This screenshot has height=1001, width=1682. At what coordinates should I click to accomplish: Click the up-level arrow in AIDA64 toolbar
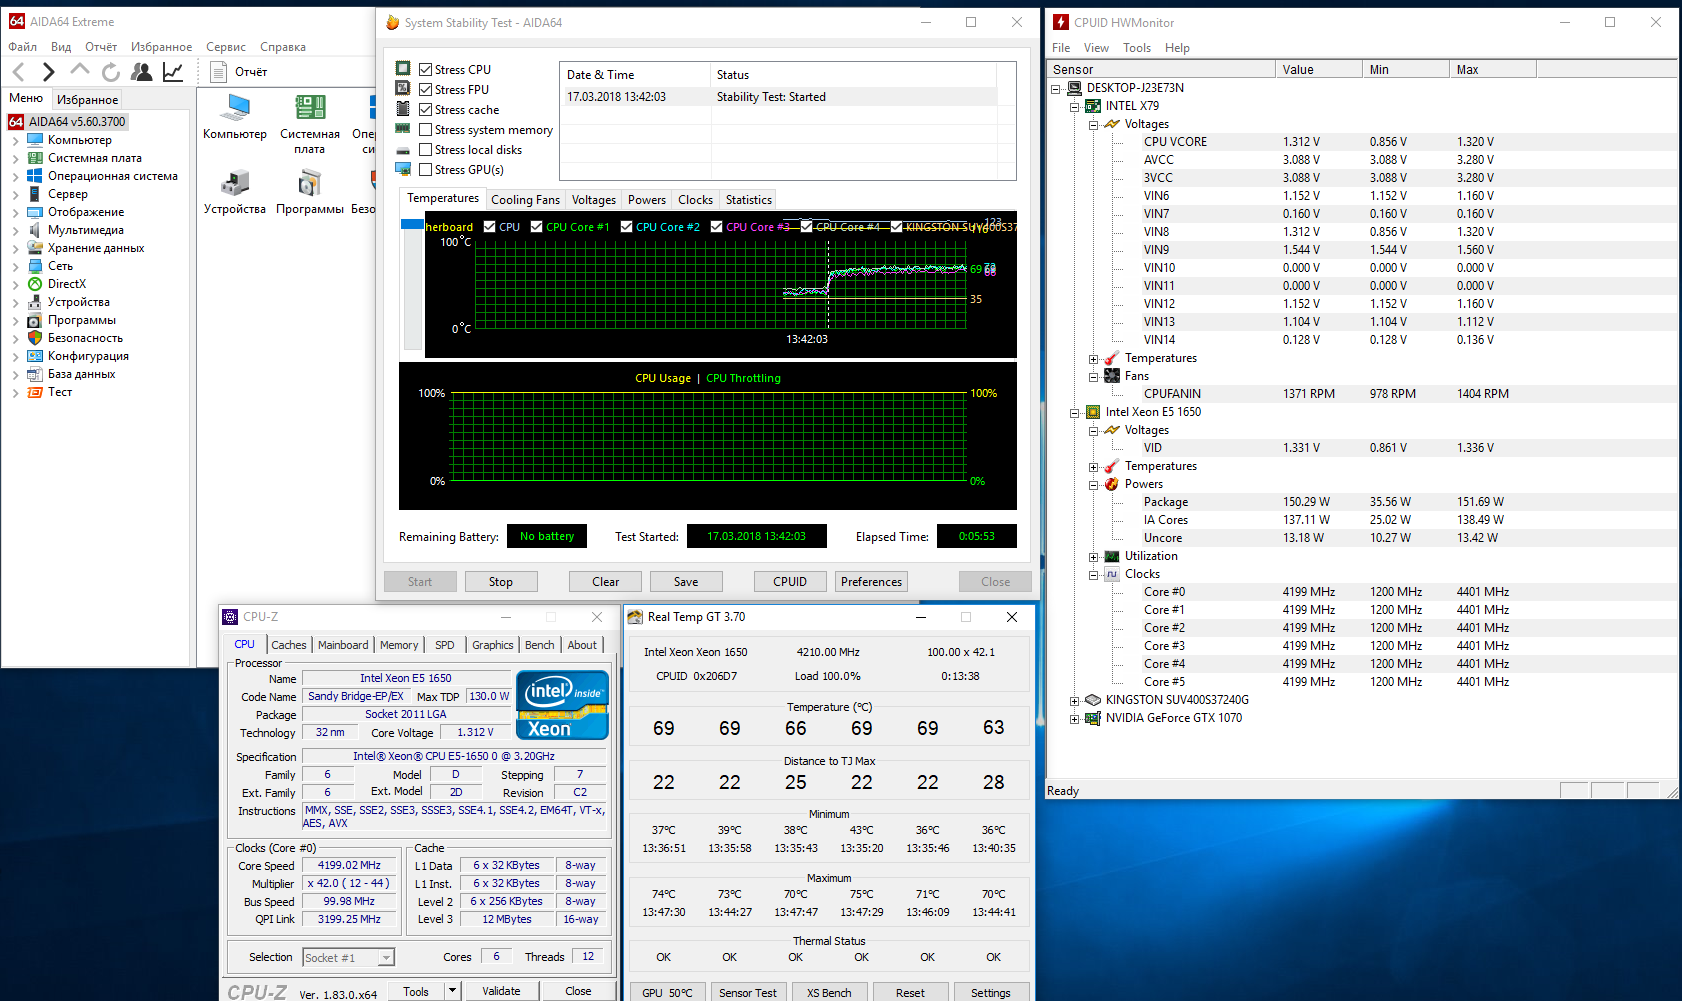coord(80,71)
